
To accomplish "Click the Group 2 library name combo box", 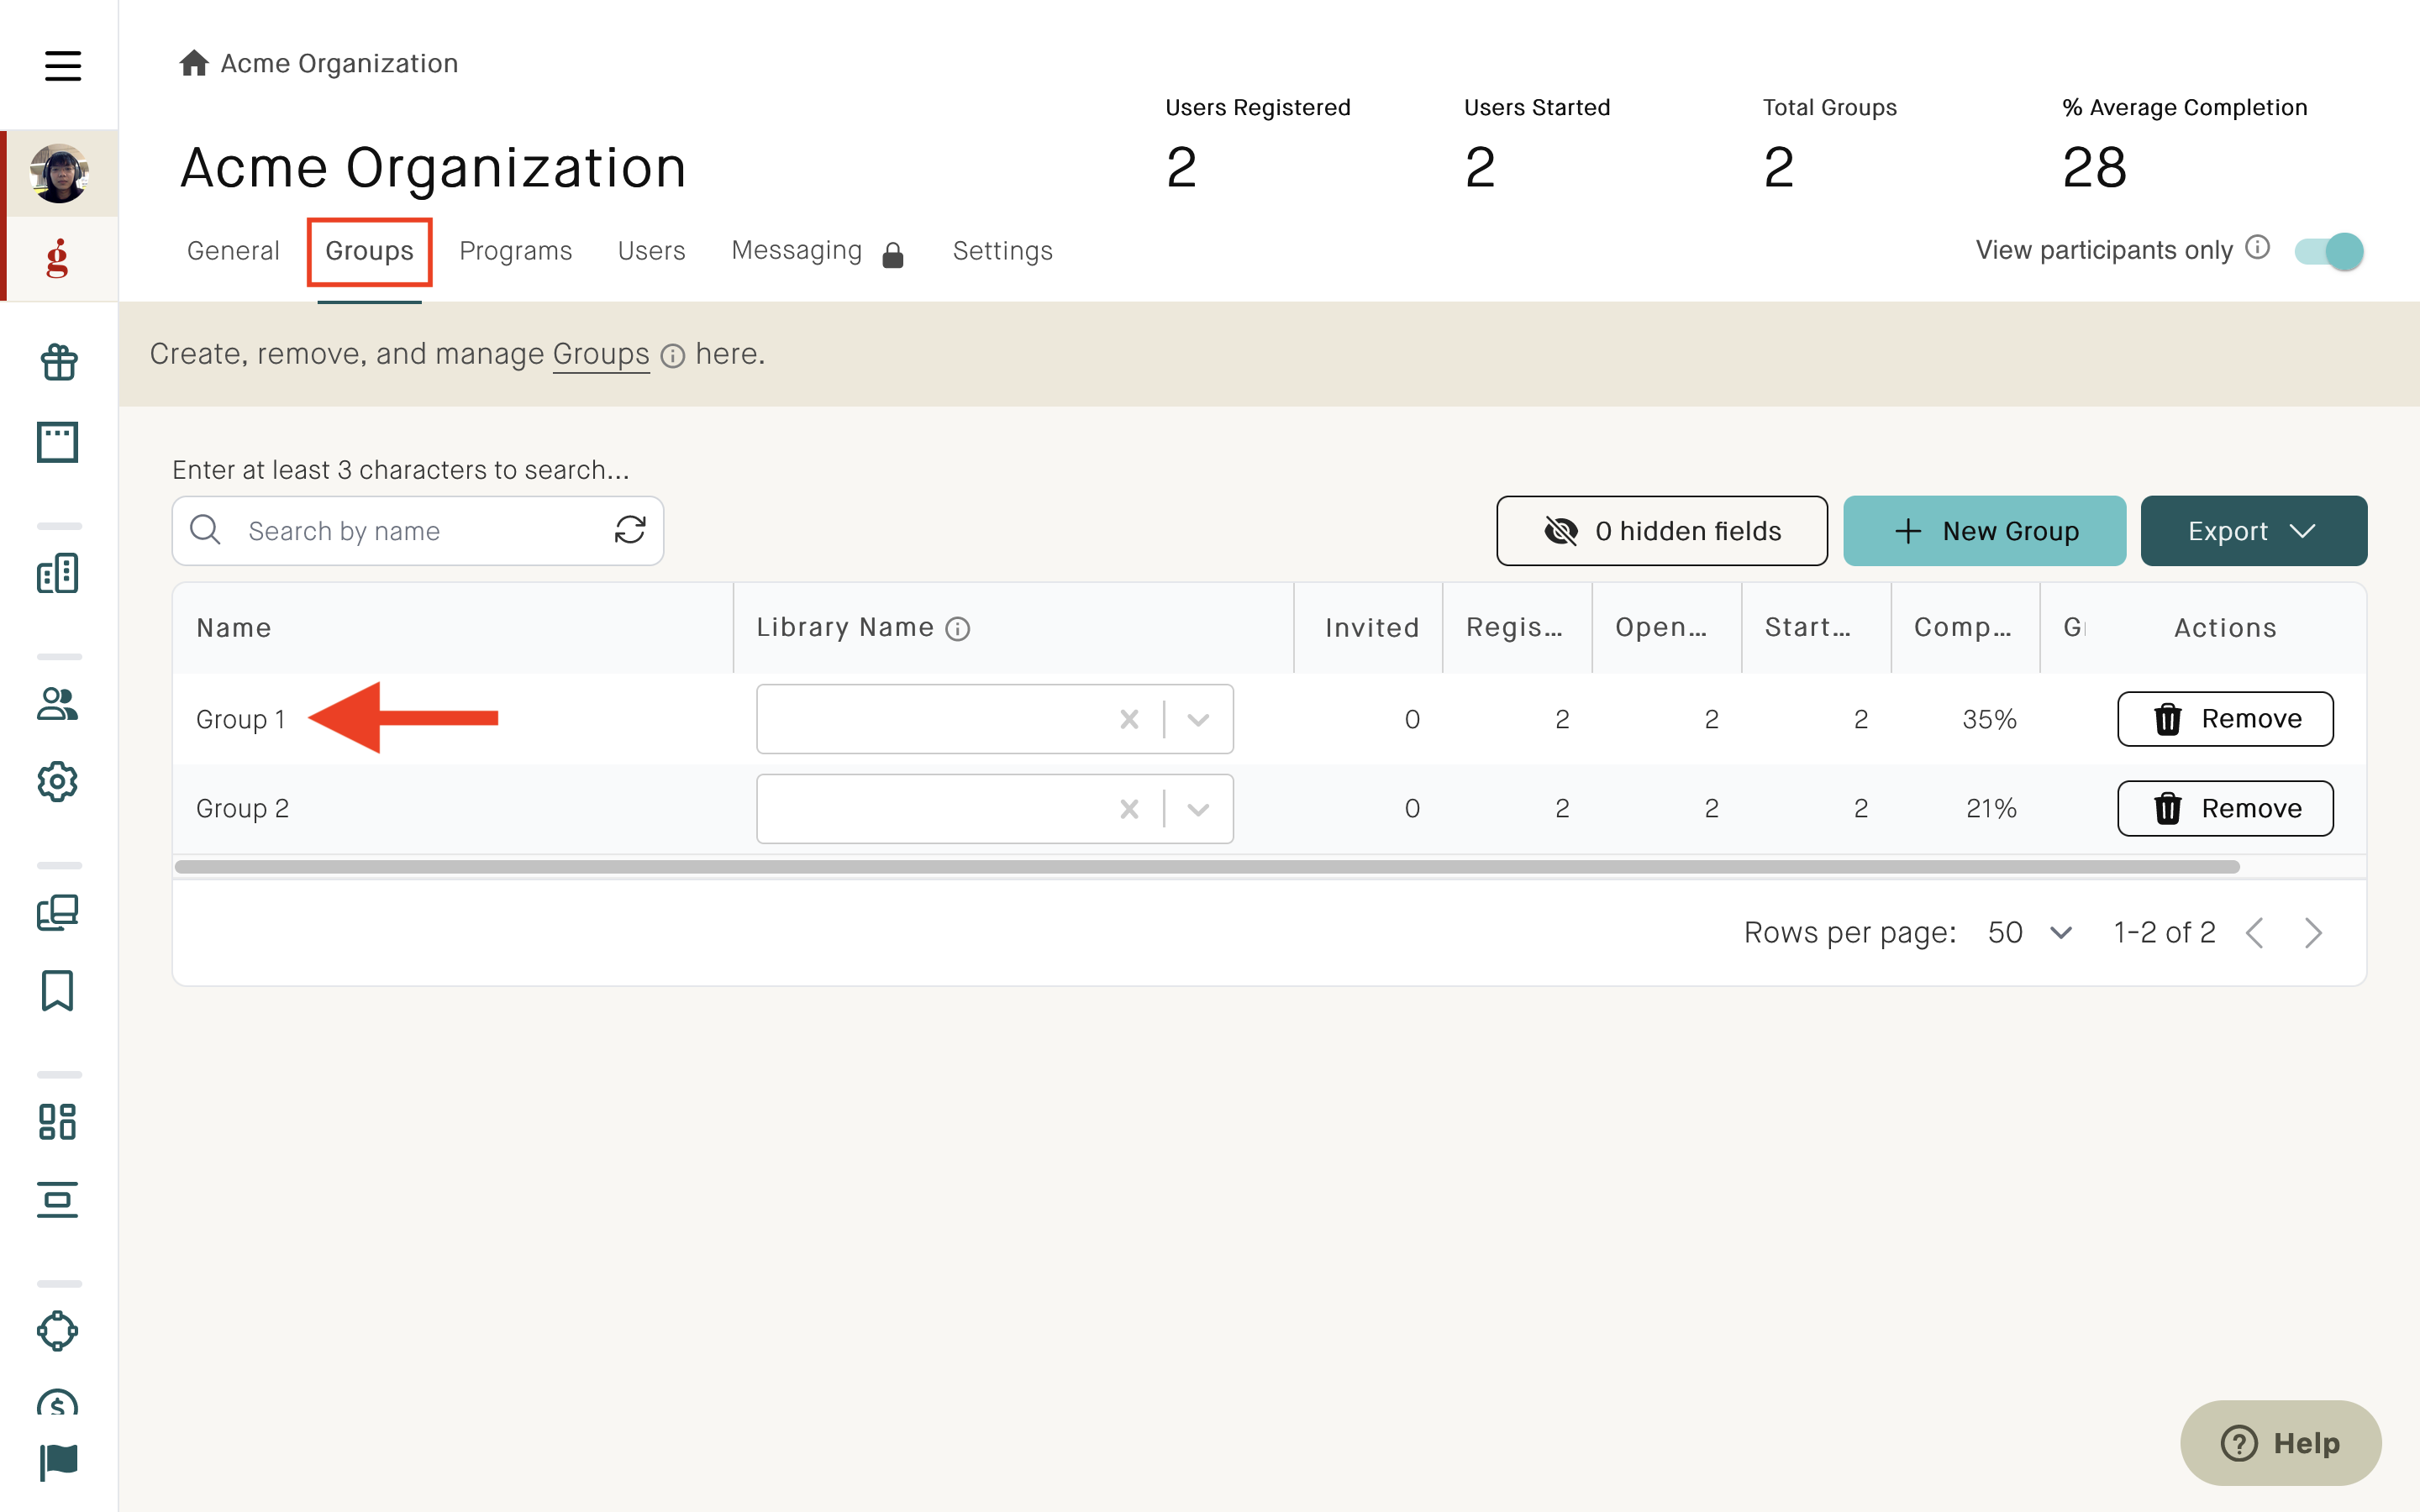I will 995,808.
